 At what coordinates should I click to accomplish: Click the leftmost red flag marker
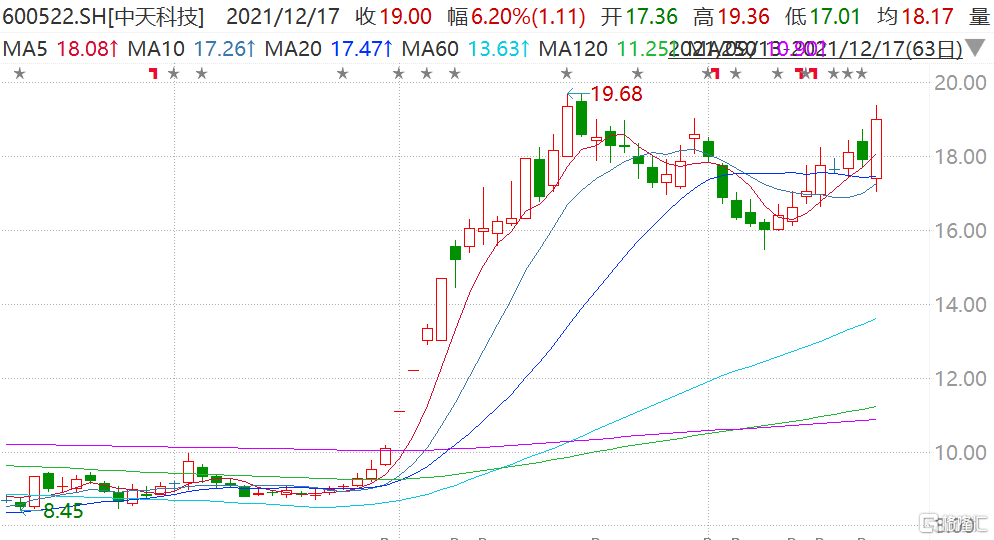pyautogui.click(x=153, y=73)
